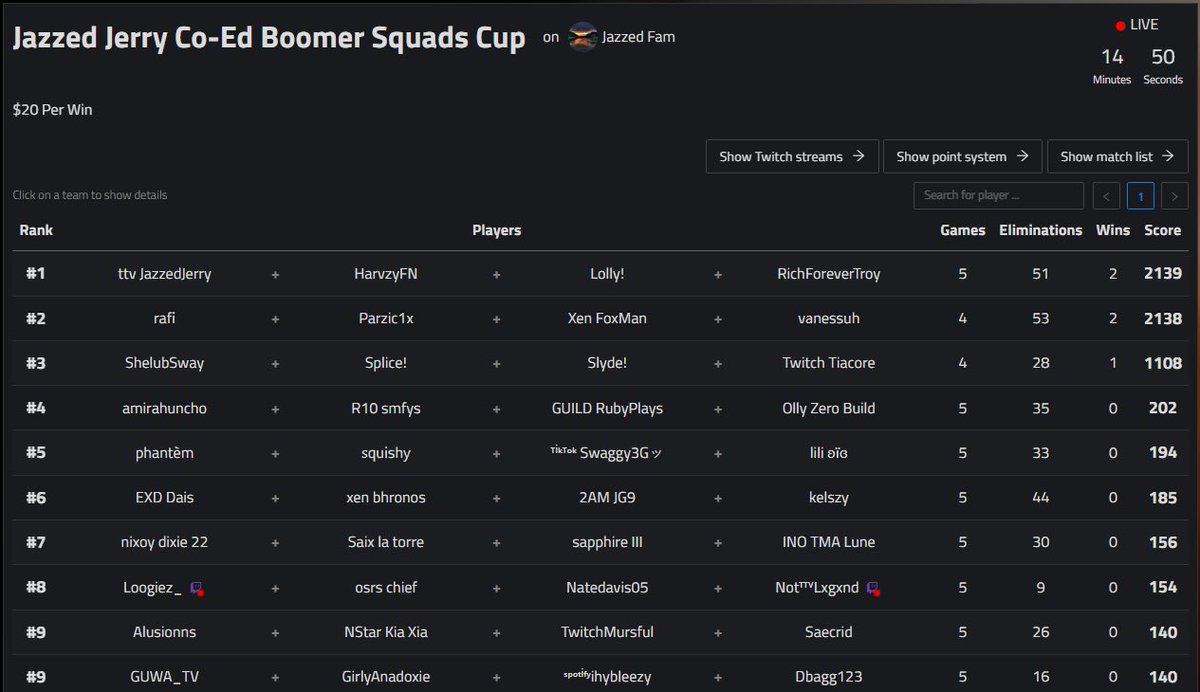Click the Score column header
This screenshot has width=1200, height=692.
[x=1163, y=230]
